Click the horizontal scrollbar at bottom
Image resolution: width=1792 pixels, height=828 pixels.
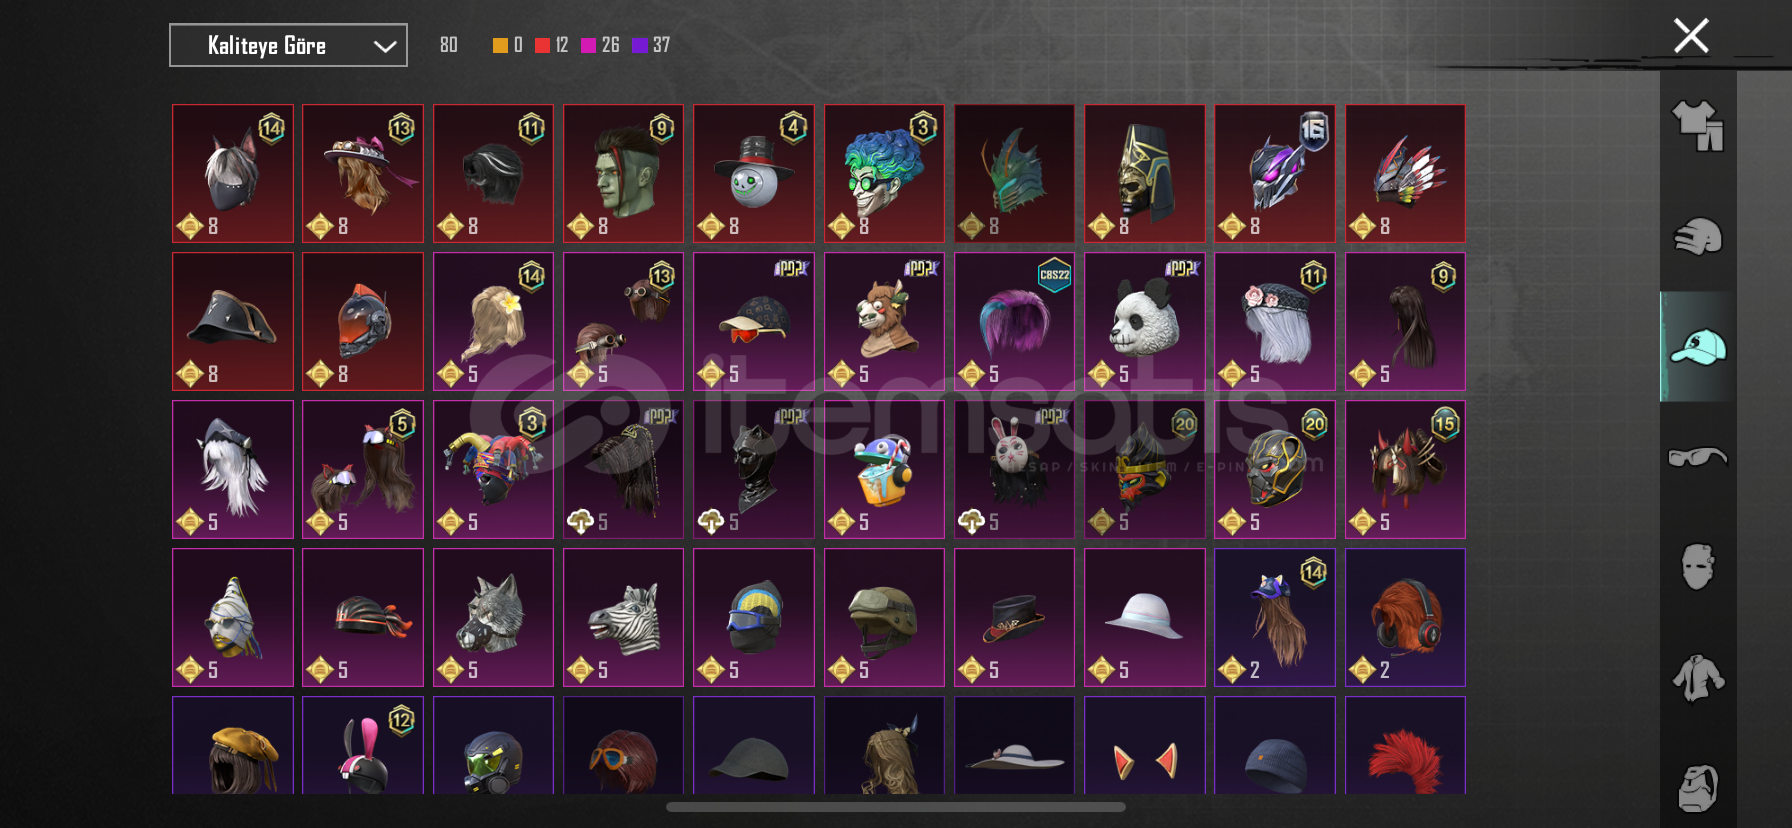click(896, 807)
